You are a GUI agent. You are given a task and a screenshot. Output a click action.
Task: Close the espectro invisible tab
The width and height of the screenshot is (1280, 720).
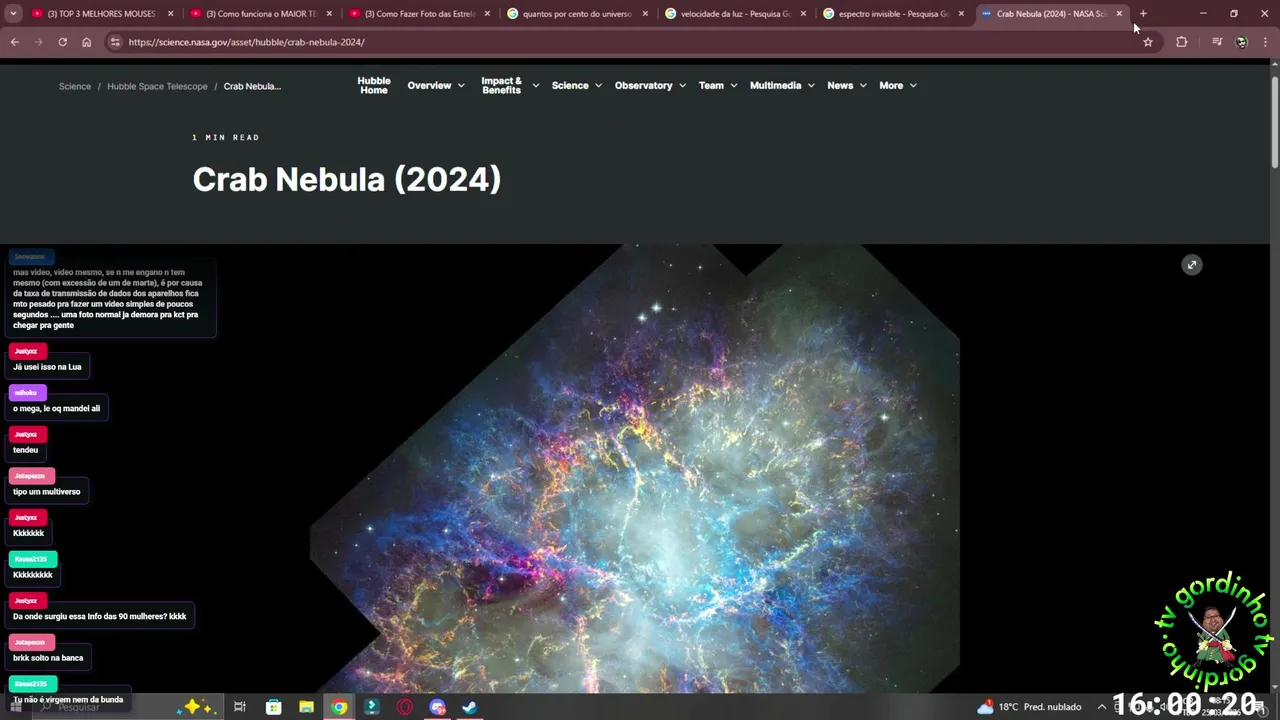tap(961, 14)
